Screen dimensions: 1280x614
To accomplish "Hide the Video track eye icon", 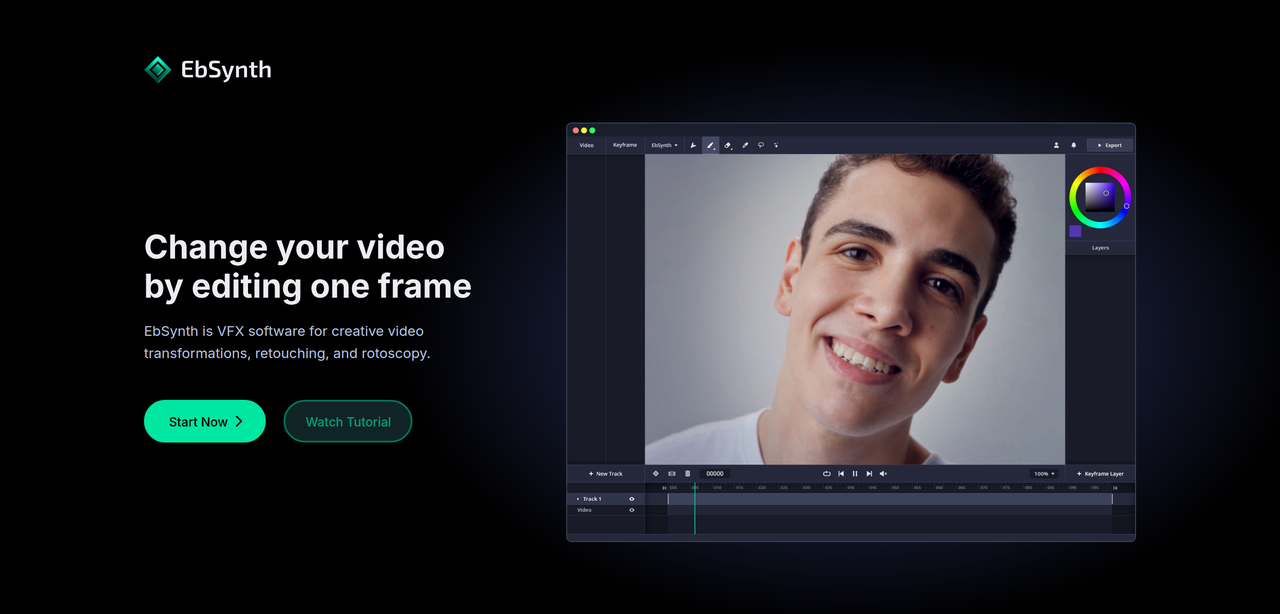I will (x=632, y=510).
